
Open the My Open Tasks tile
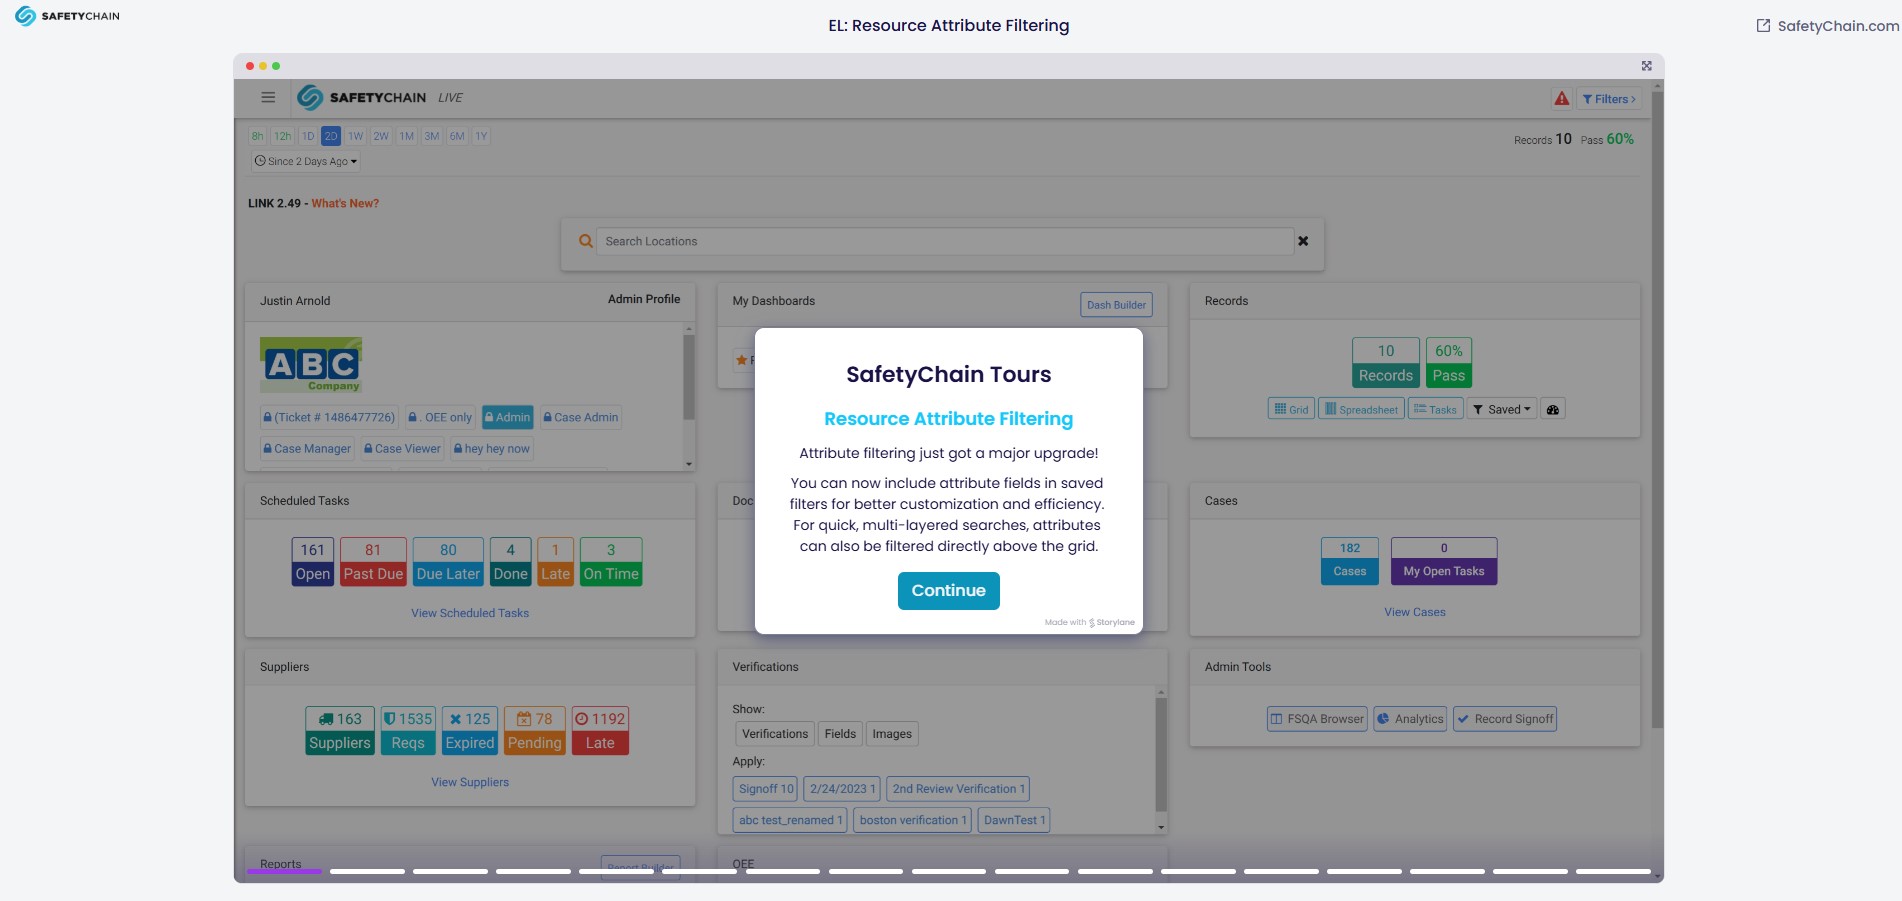click(1443, 561)
